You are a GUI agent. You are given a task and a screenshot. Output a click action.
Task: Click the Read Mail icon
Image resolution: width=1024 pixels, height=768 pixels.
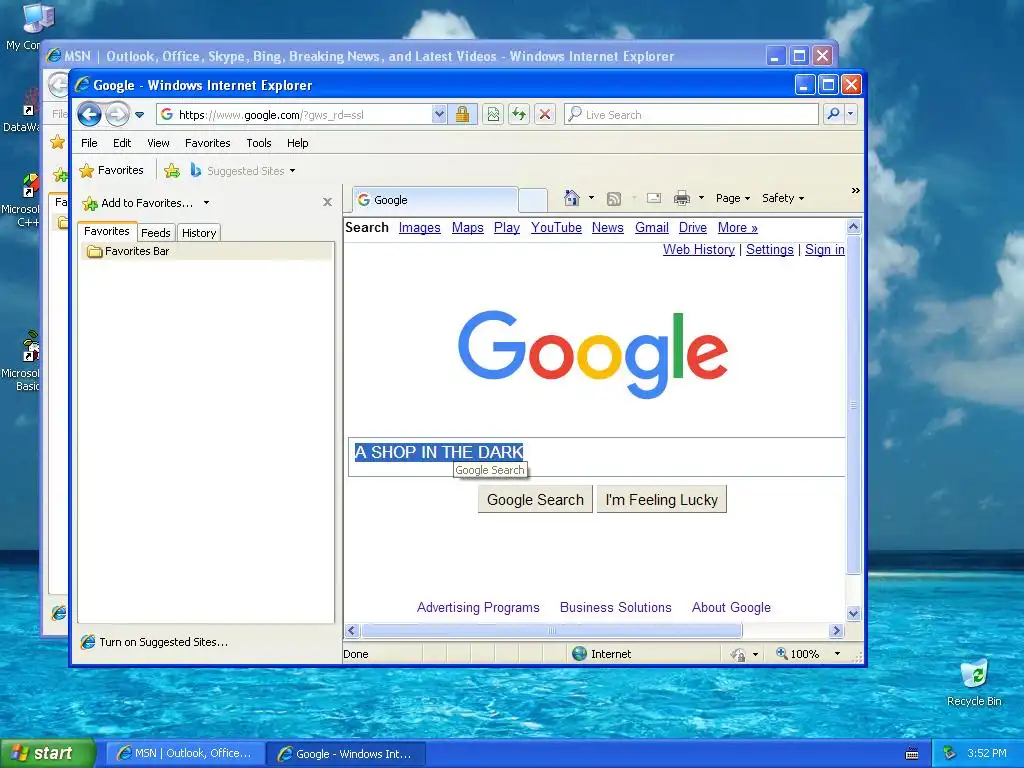coord(654,198)
